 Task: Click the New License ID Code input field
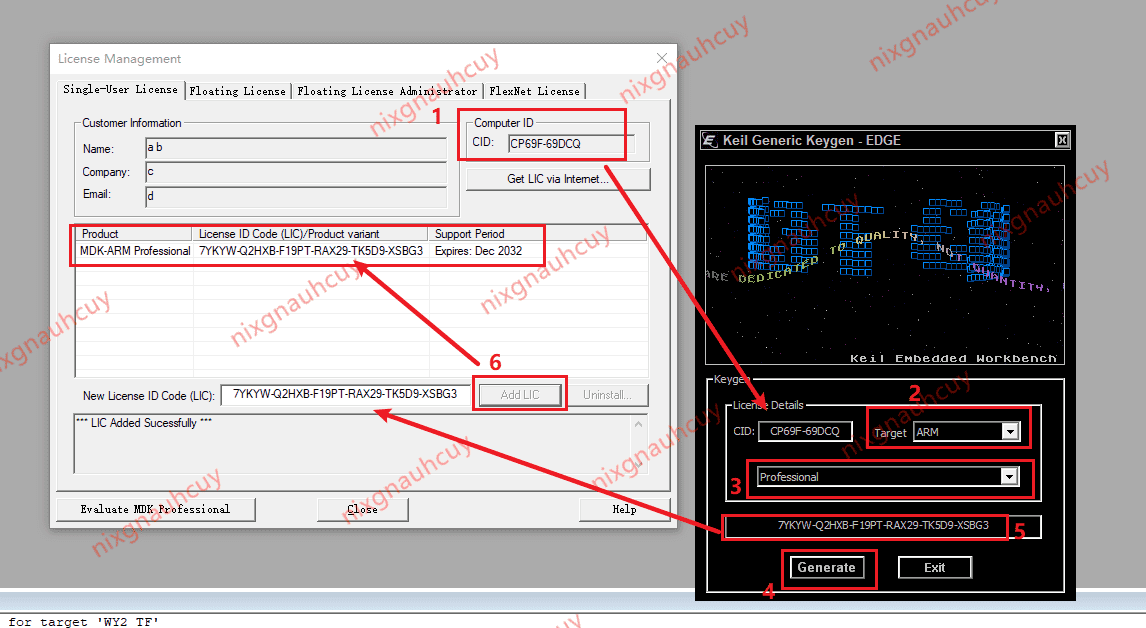[x=345, y=394]
